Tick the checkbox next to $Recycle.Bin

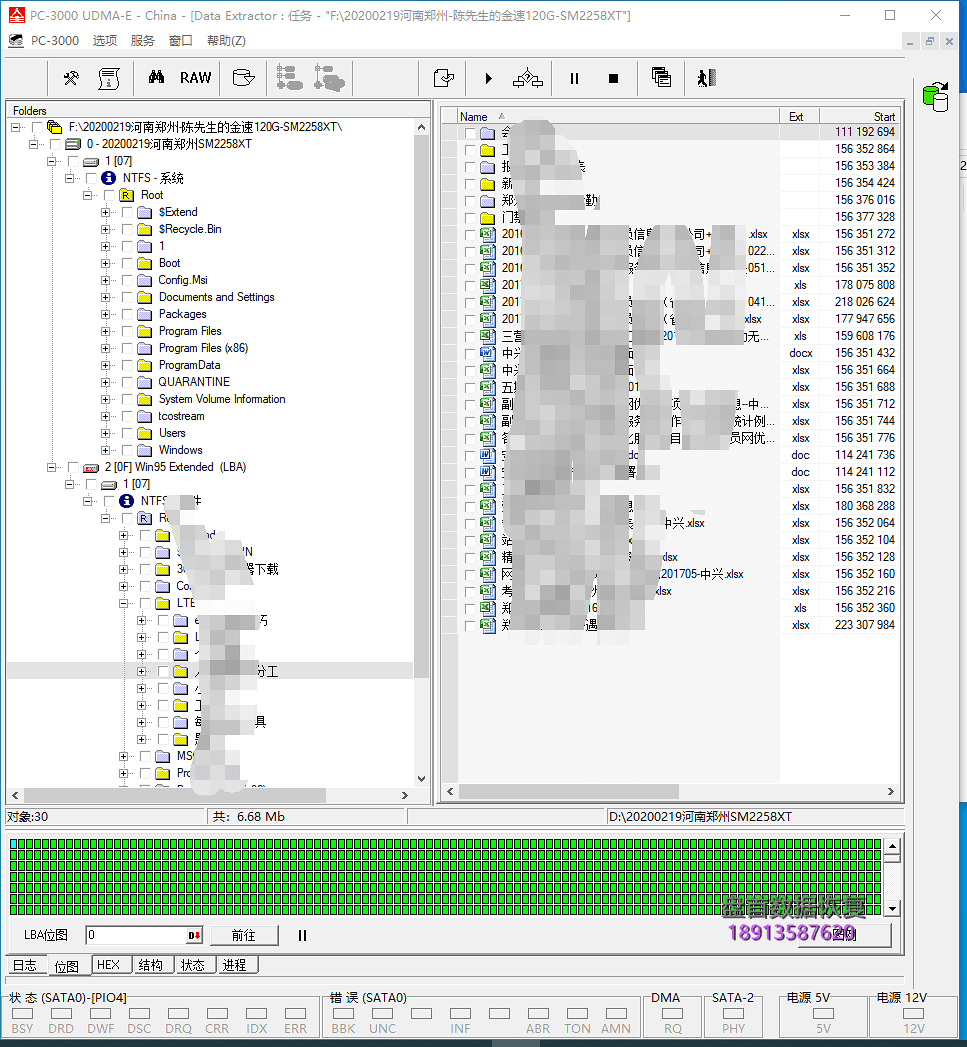pyautogui.click(x=128, y=229)
